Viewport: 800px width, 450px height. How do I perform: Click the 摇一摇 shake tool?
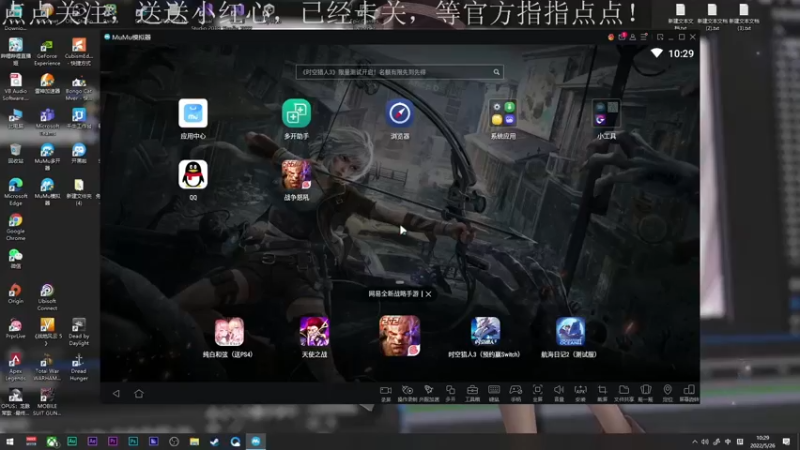click(645, 392)
